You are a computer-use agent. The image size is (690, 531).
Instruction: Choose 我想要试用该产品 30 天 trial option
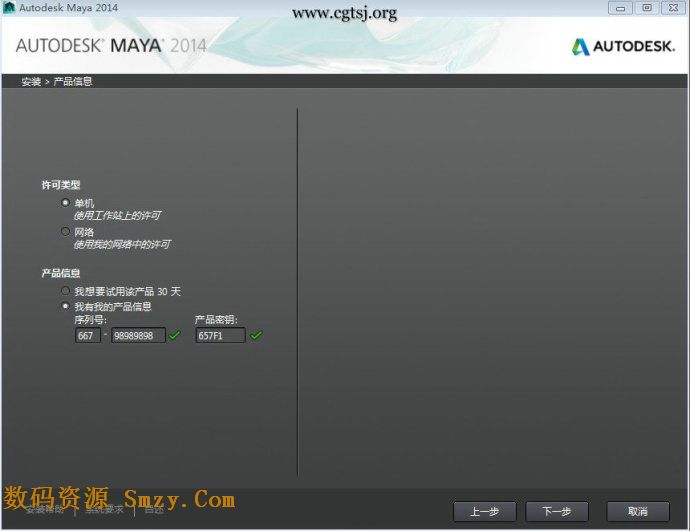click(x=65, y=291)
